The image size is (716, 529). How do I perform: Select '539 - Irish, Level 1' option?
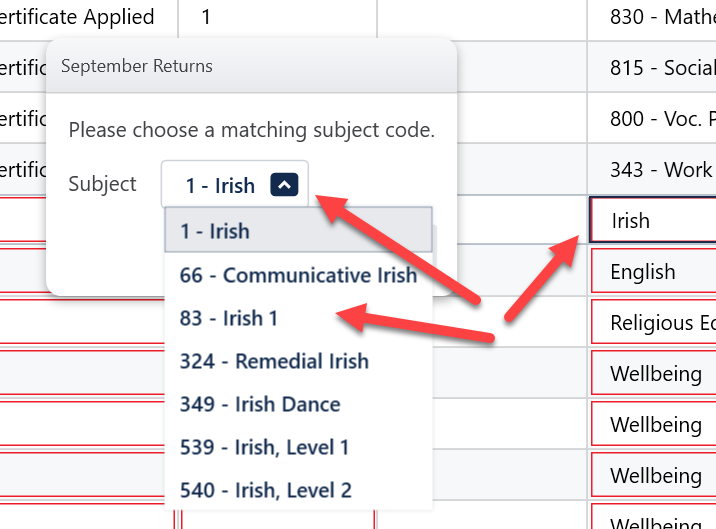pos(264,447)
